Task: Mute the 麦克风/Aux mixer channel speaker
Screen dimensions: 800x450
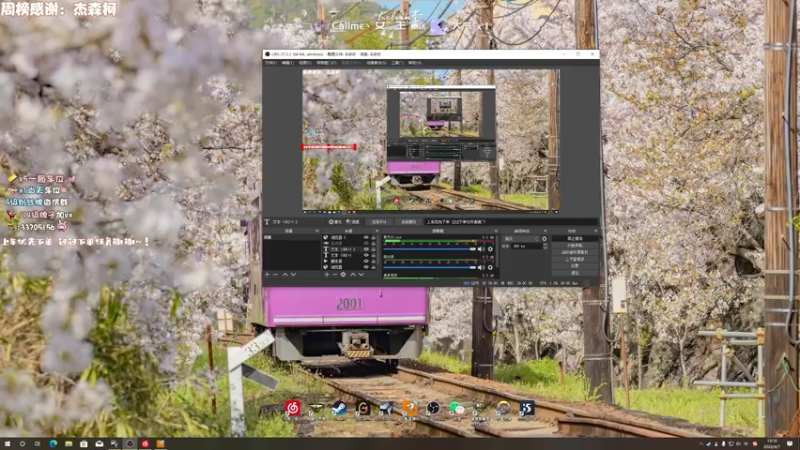Action: click(x=480, y=249)
